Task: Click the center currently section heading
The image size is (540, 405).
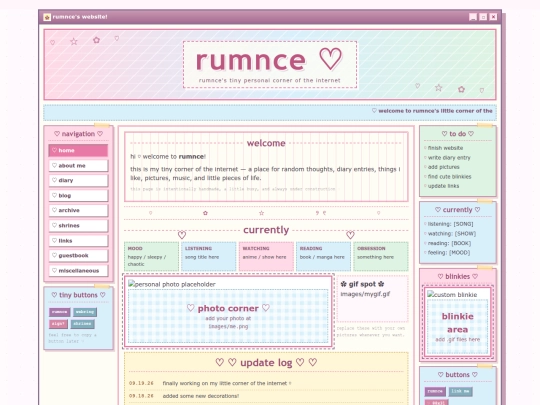Action: coord(266,230)
